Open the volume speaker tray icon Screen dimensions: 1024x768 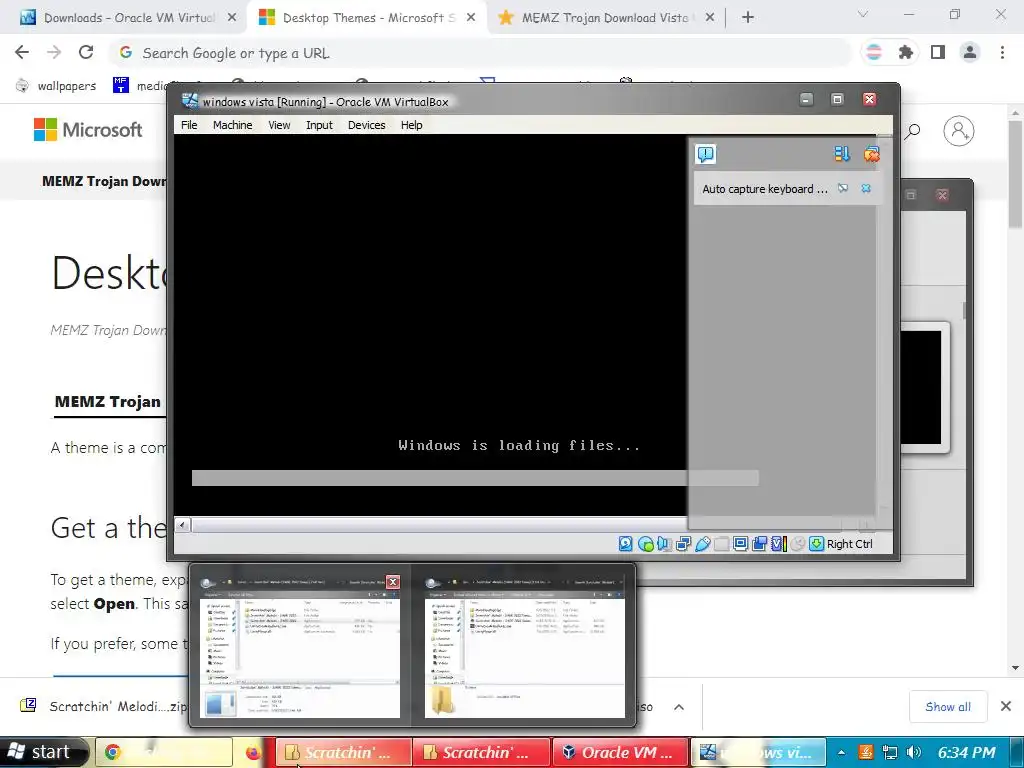[x=914, y=753]
